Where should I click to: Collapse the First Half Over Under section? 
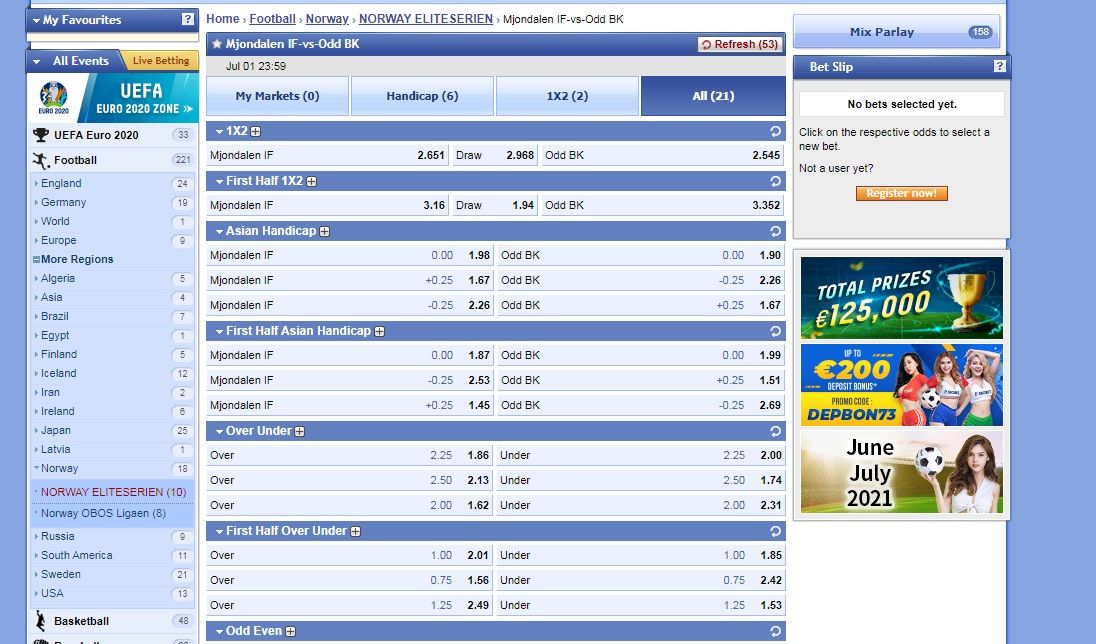pyautogui.click(x=218, y=531)
